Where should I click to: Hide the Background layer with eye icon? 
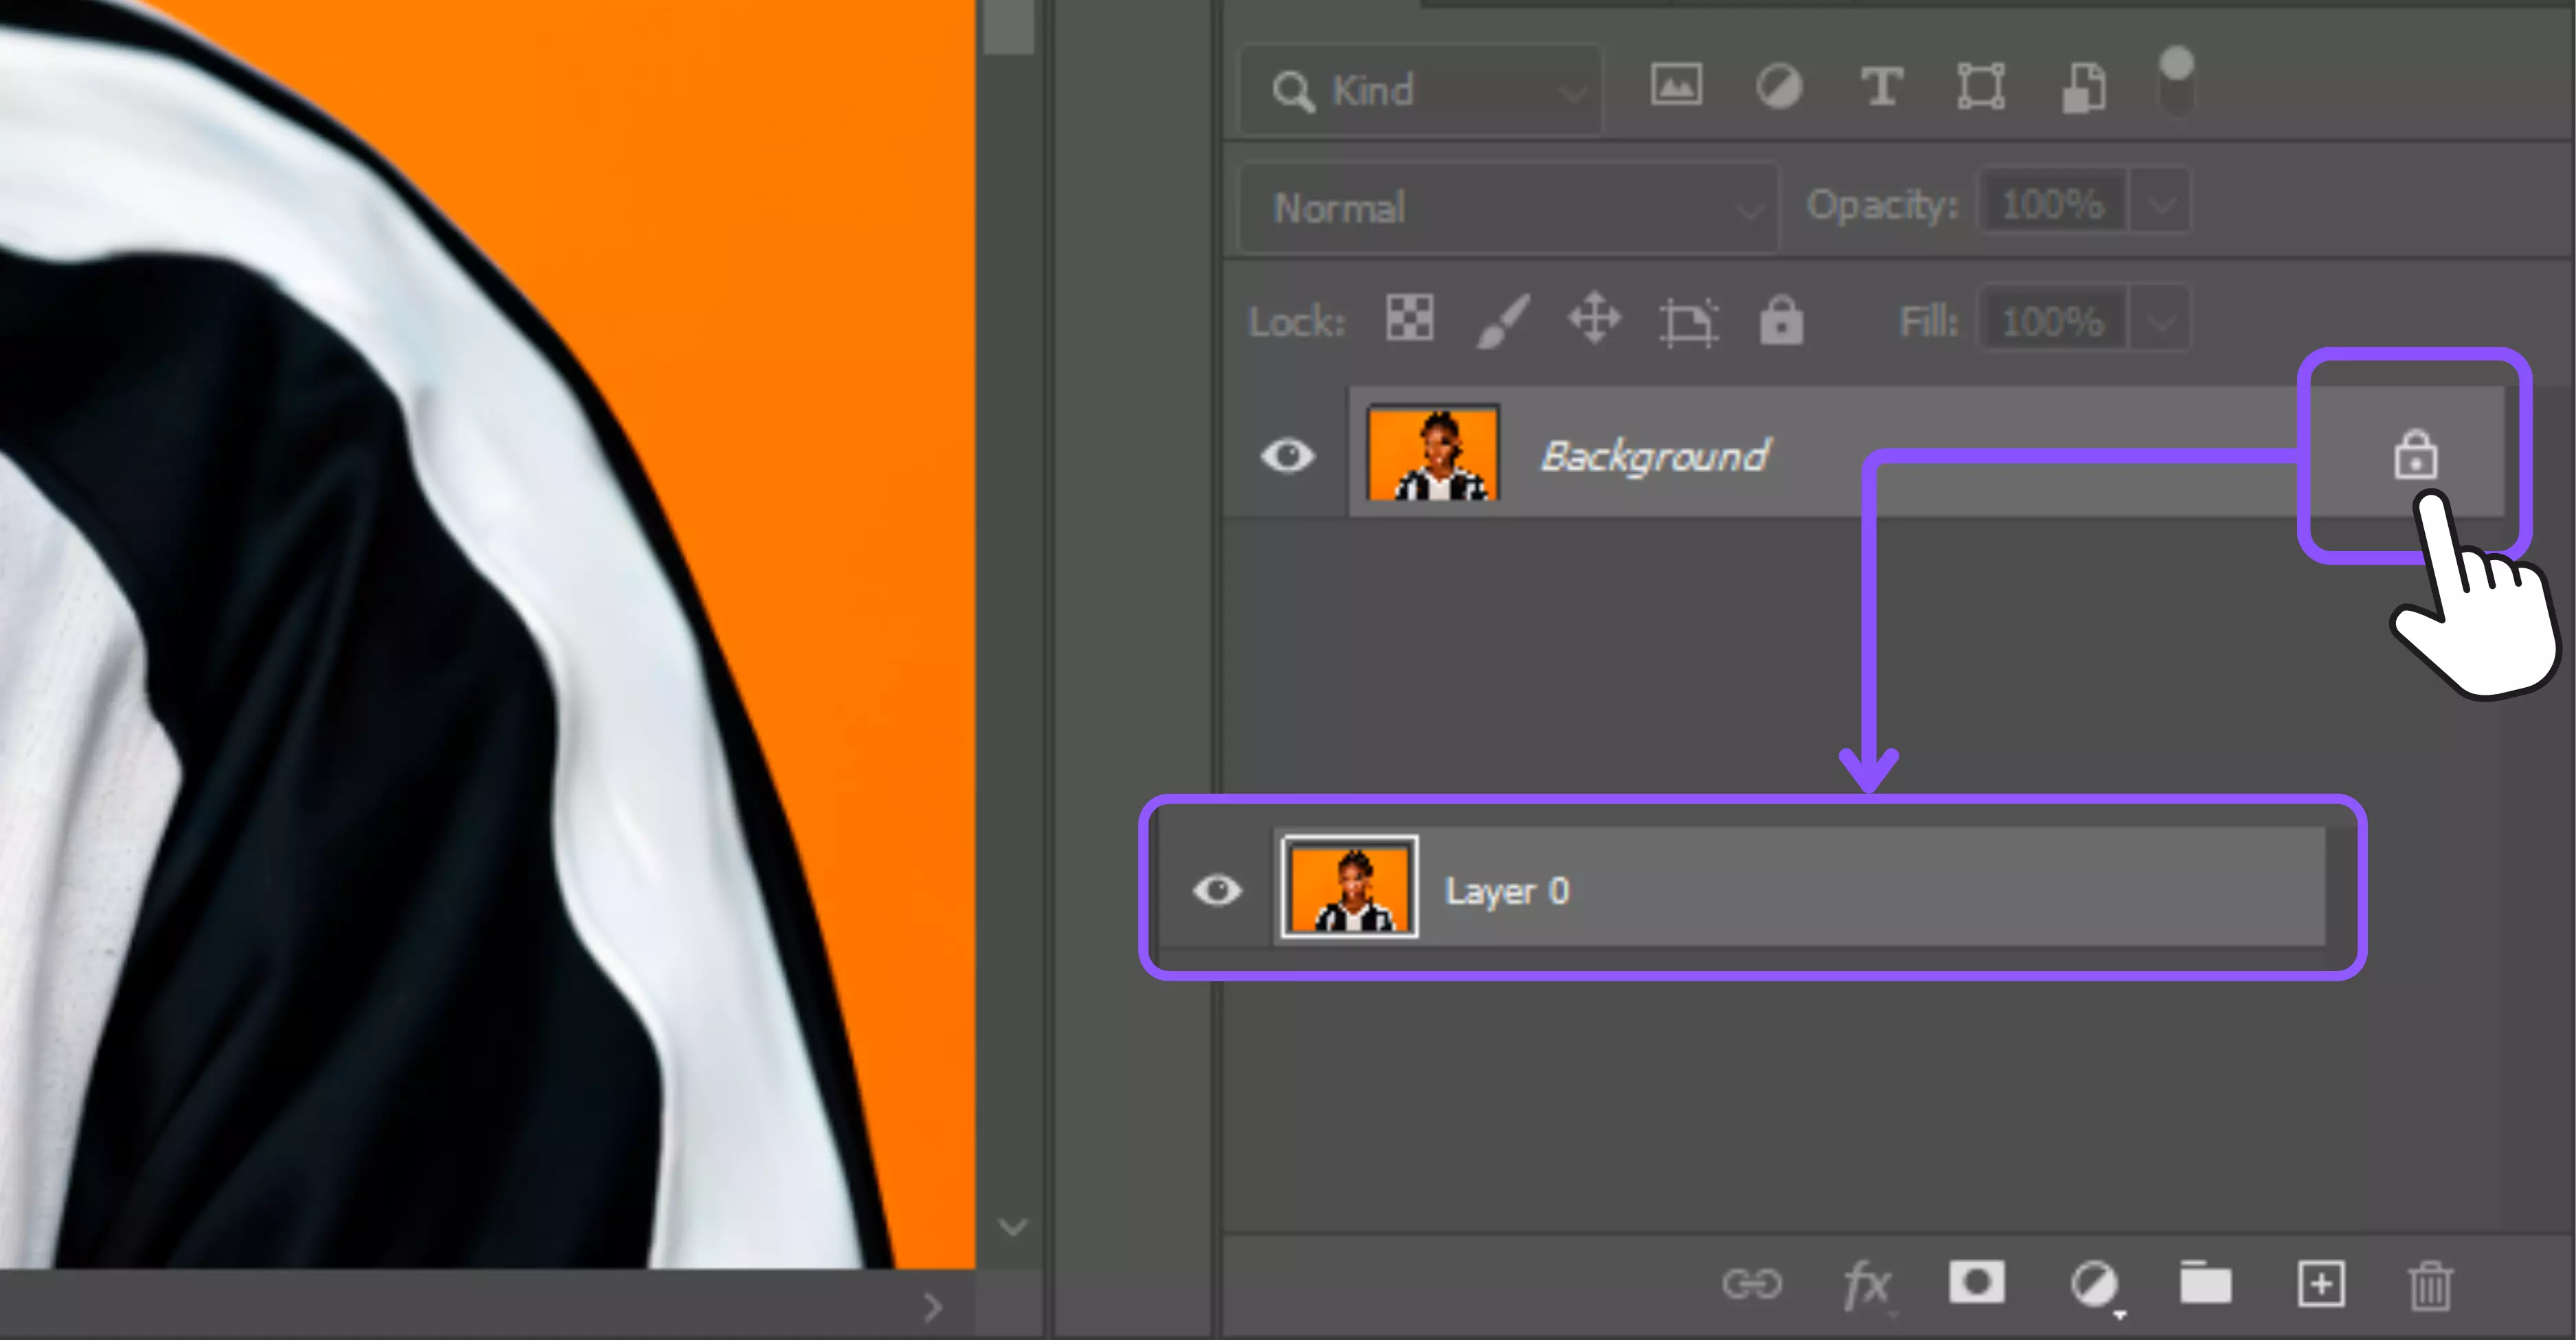[1287, 456]
